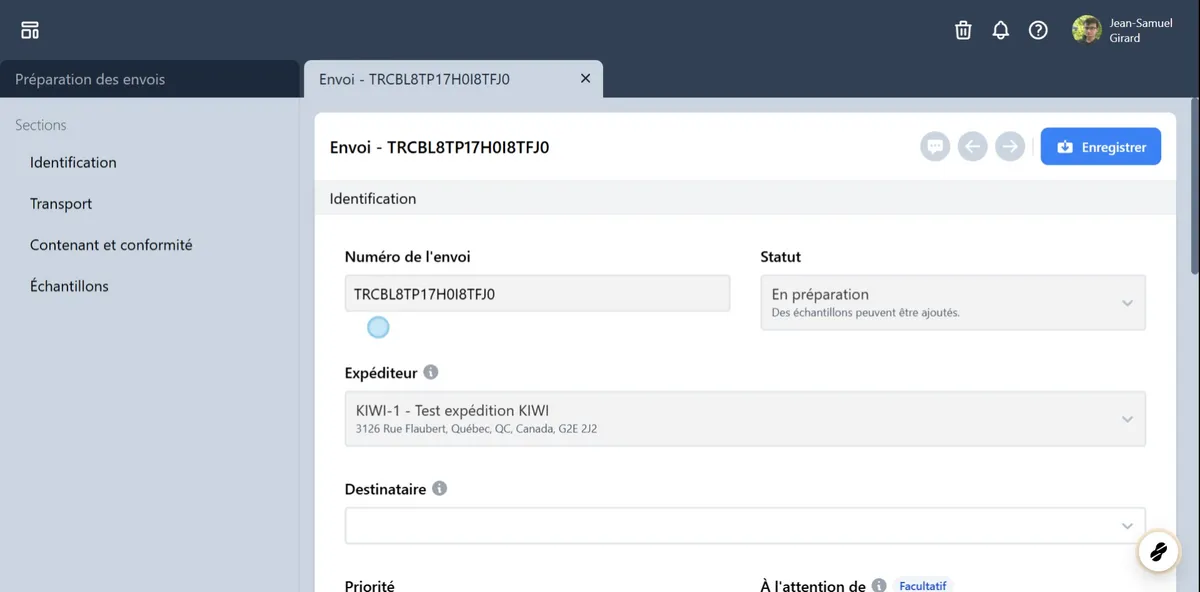This screenshot has height=592, width=1200.
Task: Close the Envoi TRCBL8TP17H0I8TFJ0 tab
Action: point(586,79)
